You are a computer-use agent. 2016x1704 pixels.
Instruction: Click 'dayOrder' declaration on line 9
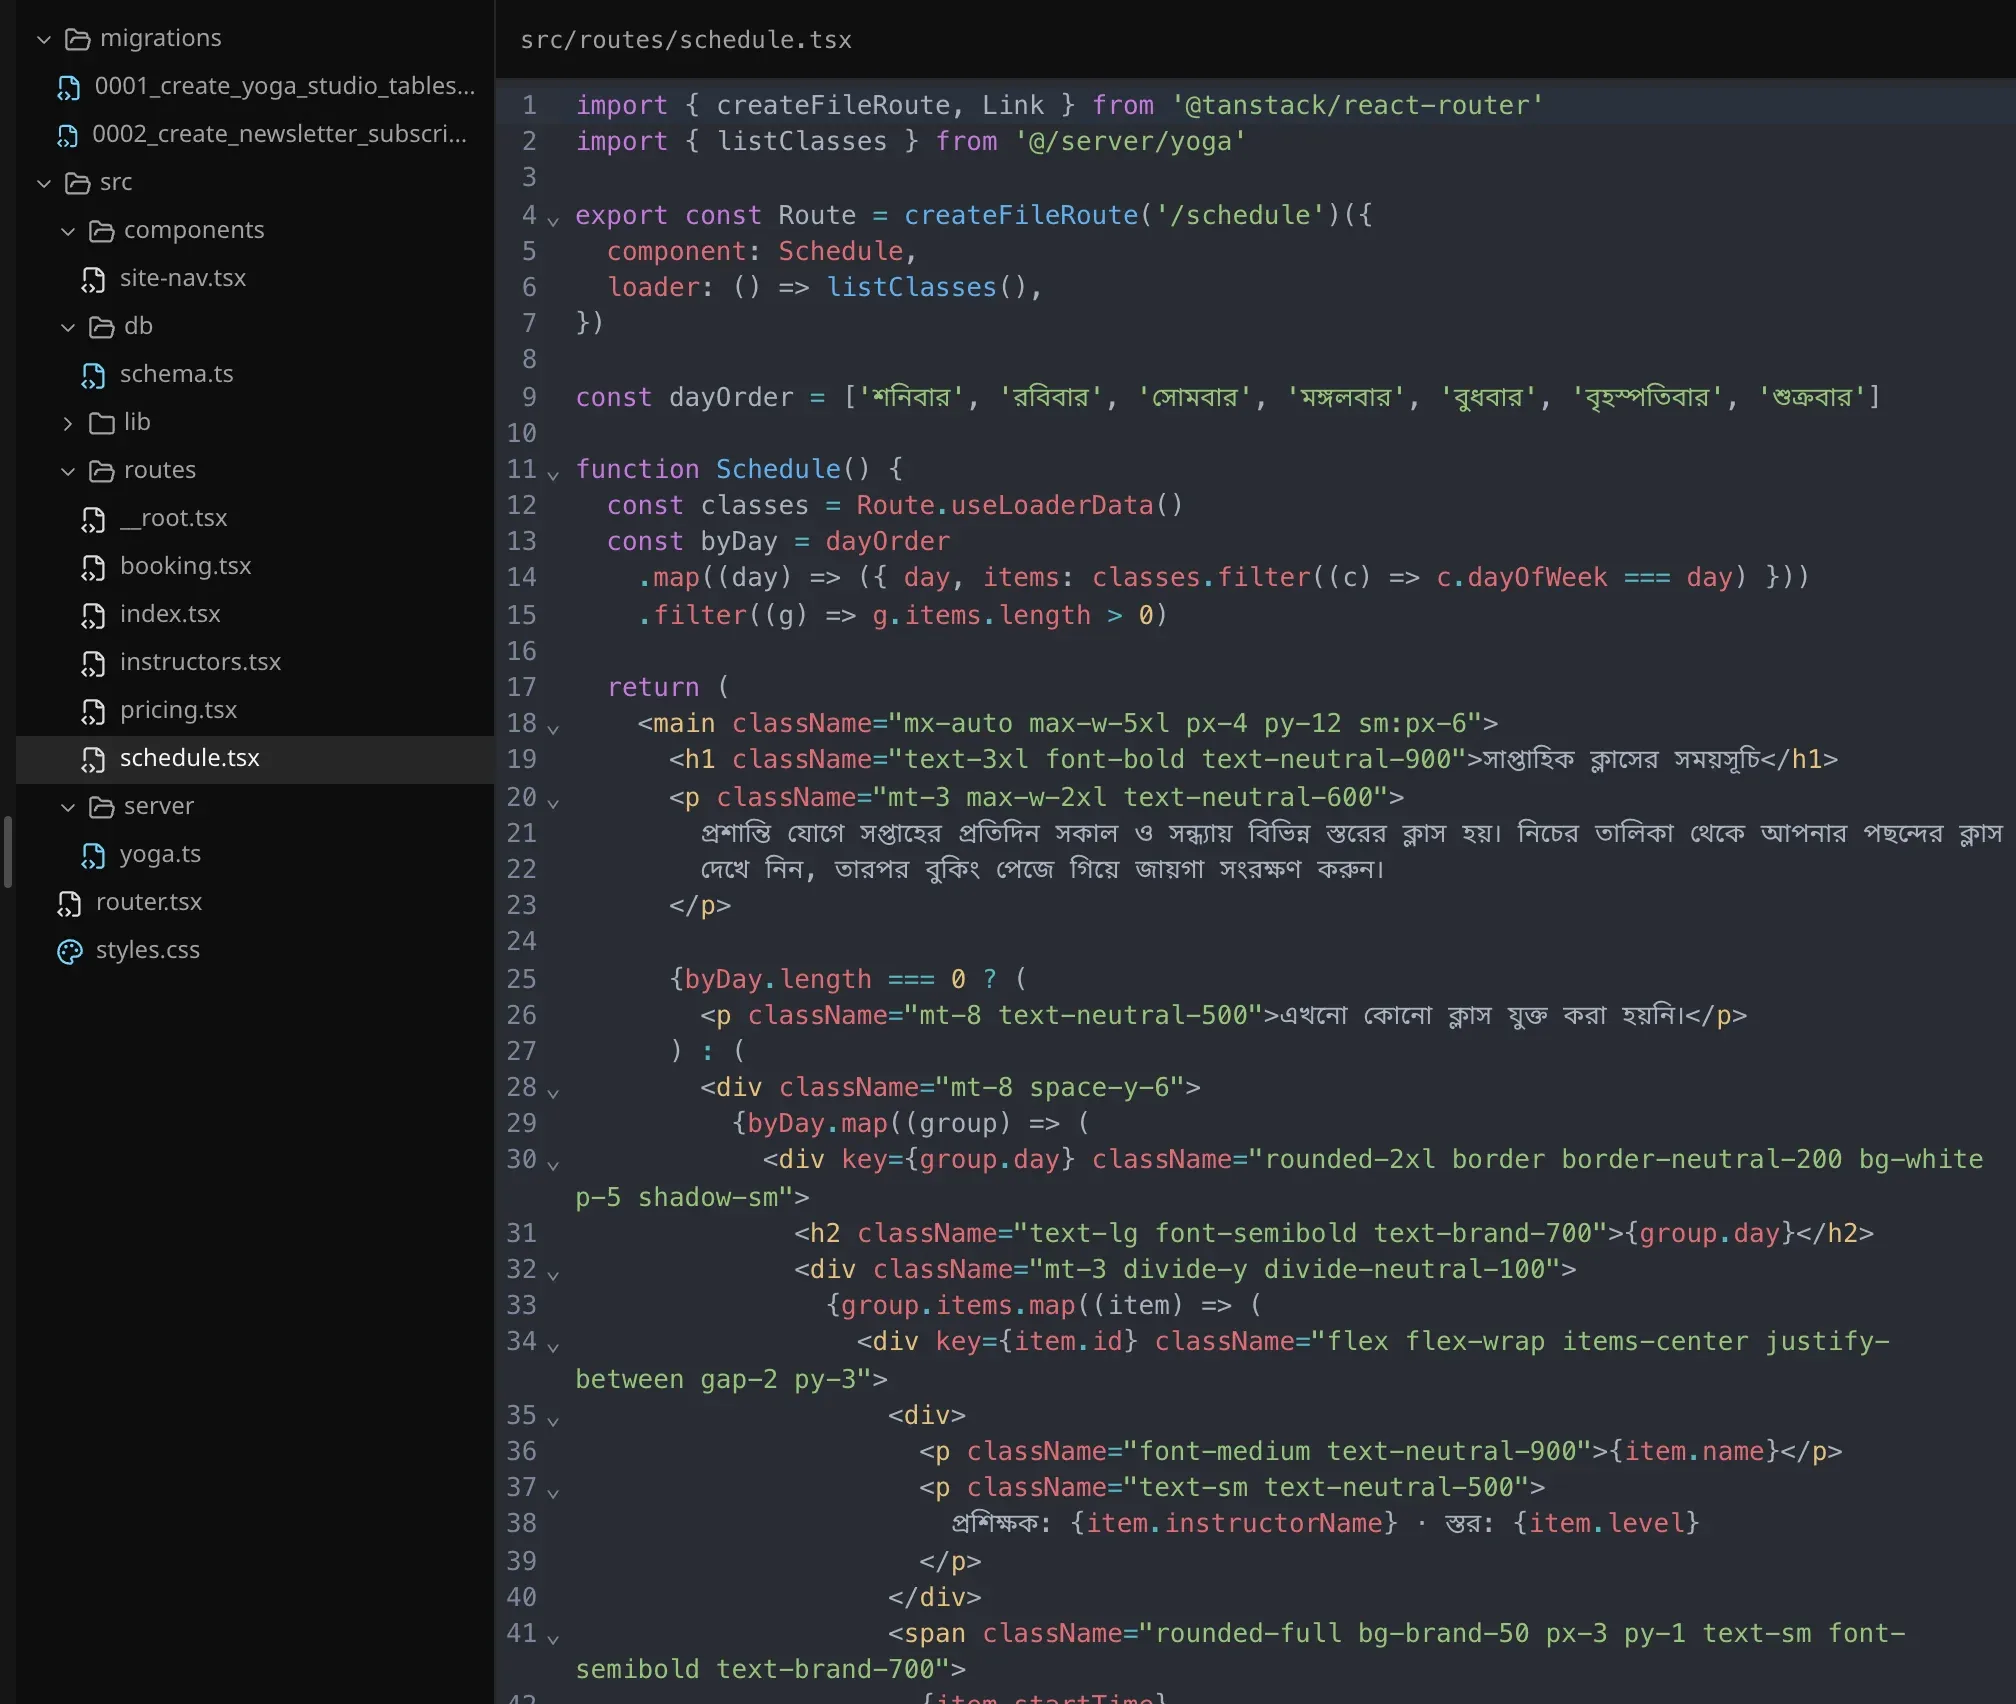tap(731, 397)
